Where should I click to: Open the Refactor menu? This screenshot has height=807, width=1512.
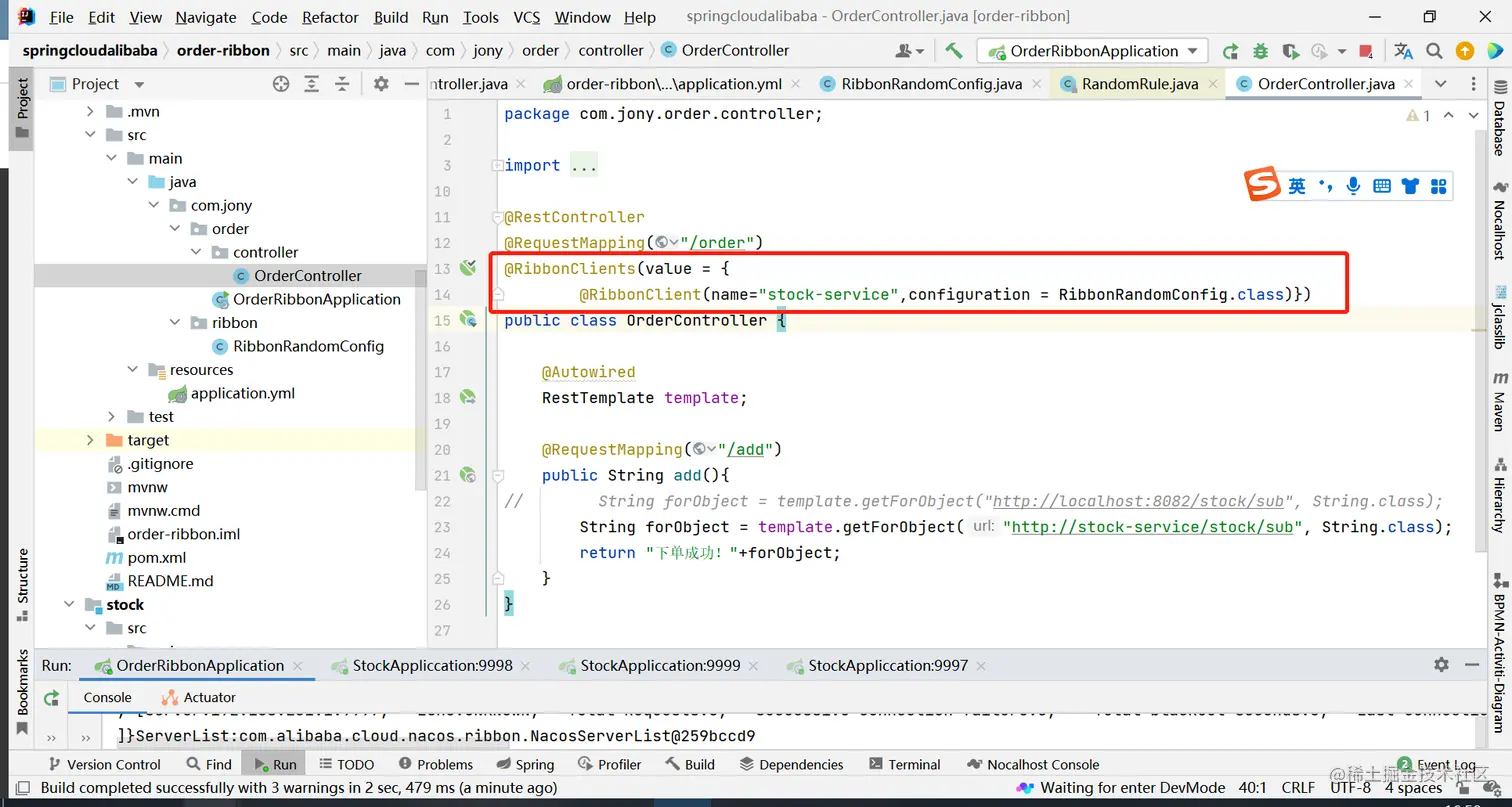[x=330, y=17]
